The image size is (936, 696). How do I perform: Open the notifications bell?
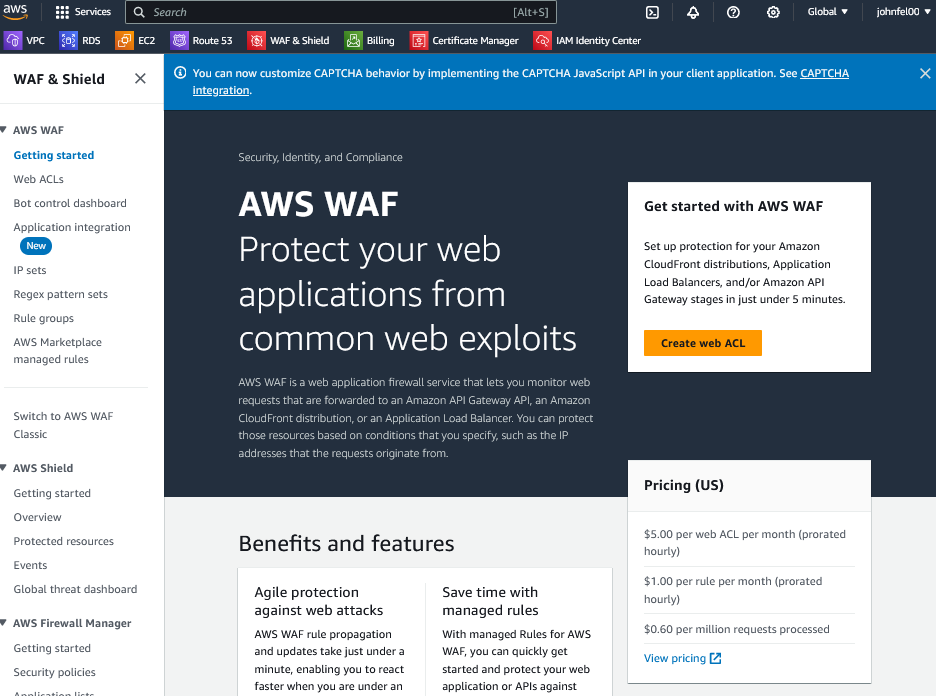tap(693, 12)
